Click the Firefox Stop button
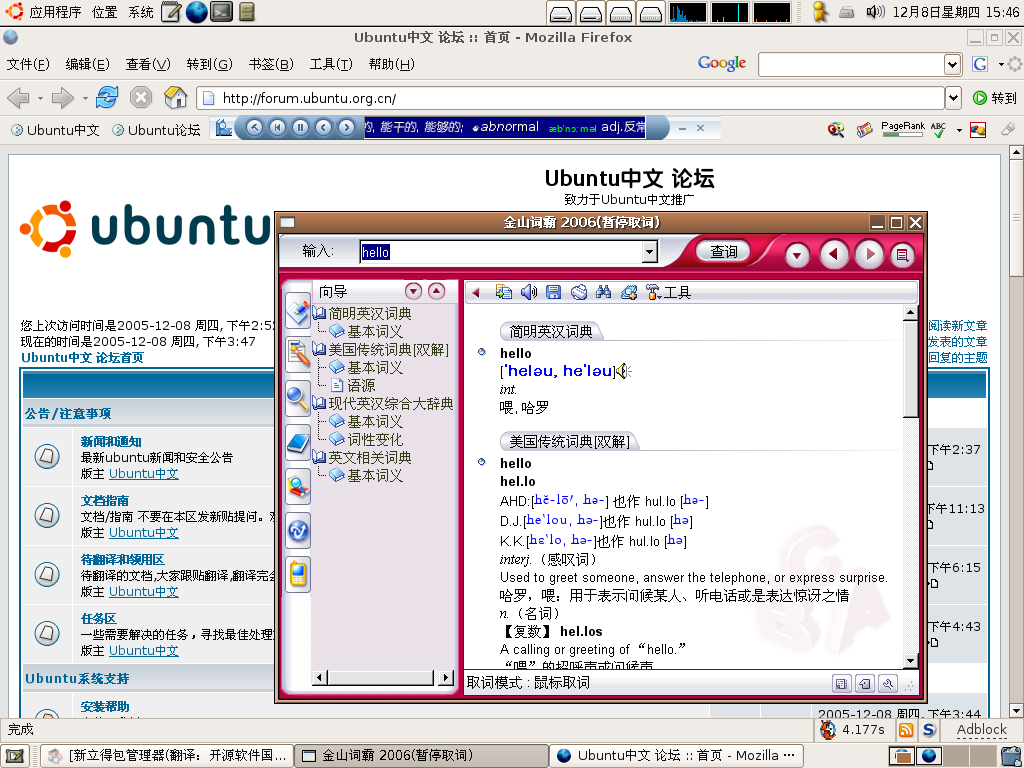The image size is (1024, 768). pyautogui.click(x=140, y=98)
